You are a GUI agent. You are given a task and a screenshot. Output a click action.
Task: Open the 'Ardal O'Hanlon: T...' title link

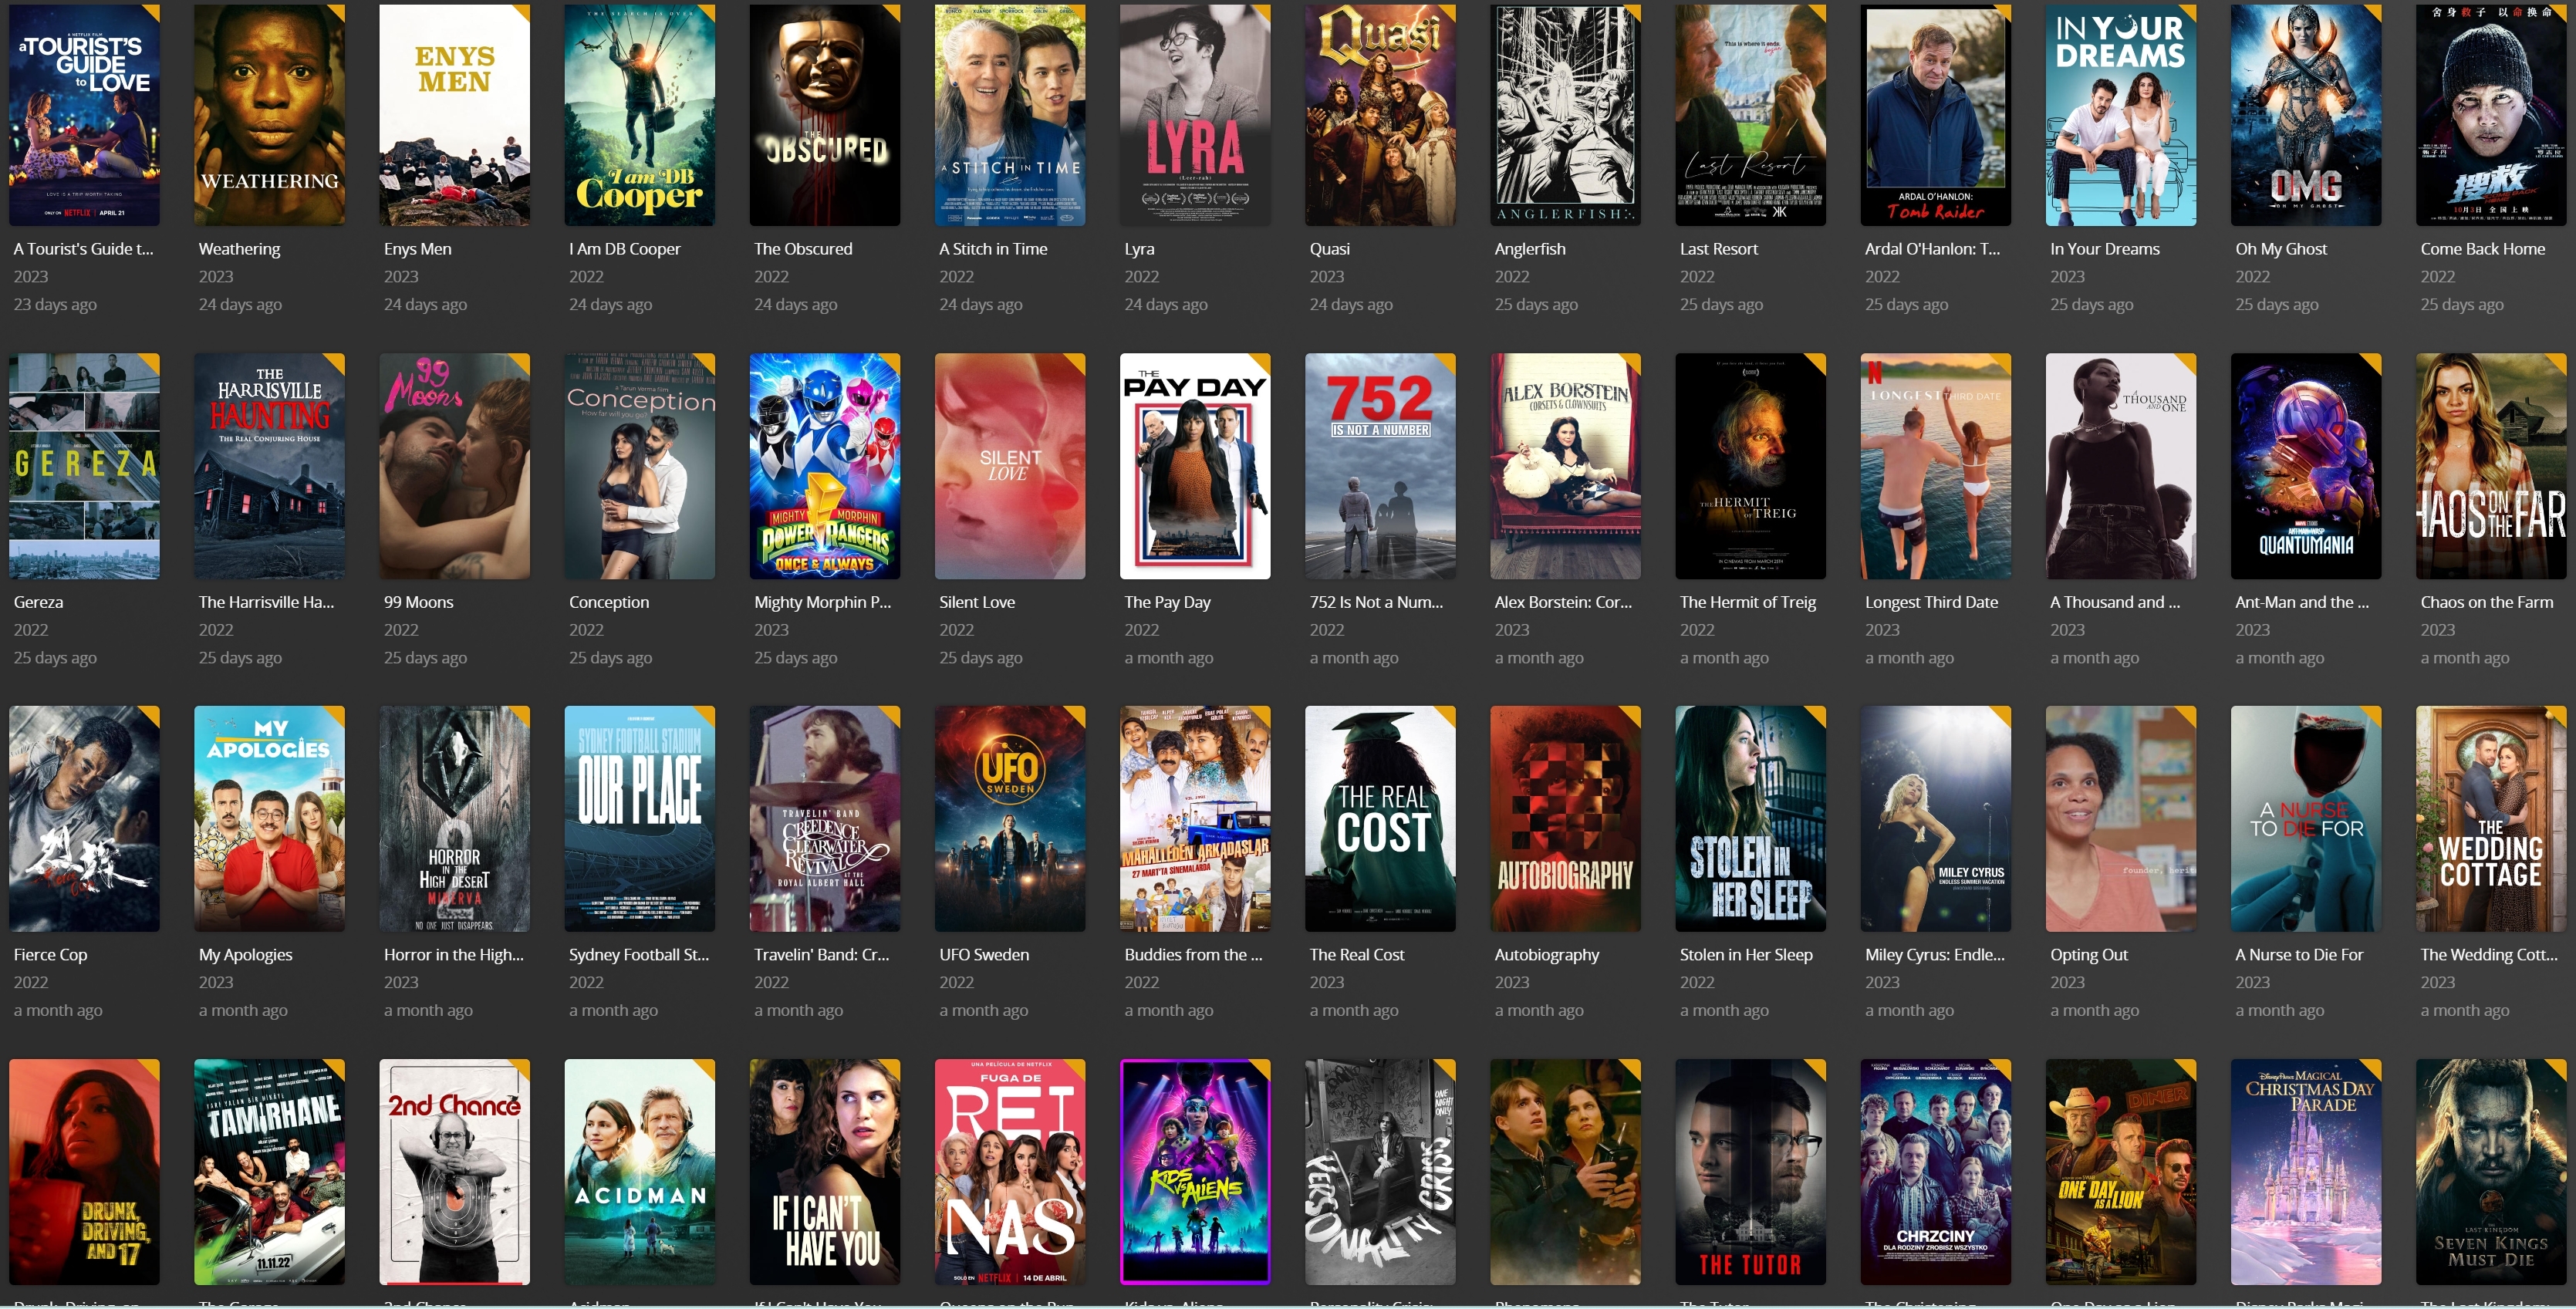1932,249
